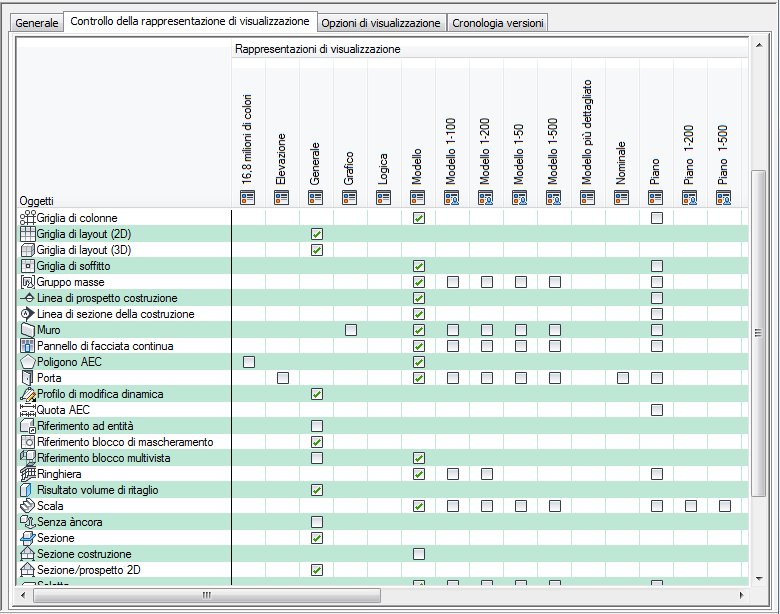Viewport: 780px width, 614px height.
Task: Select the Gruppo masse object icon
Action: coord(28,282)
